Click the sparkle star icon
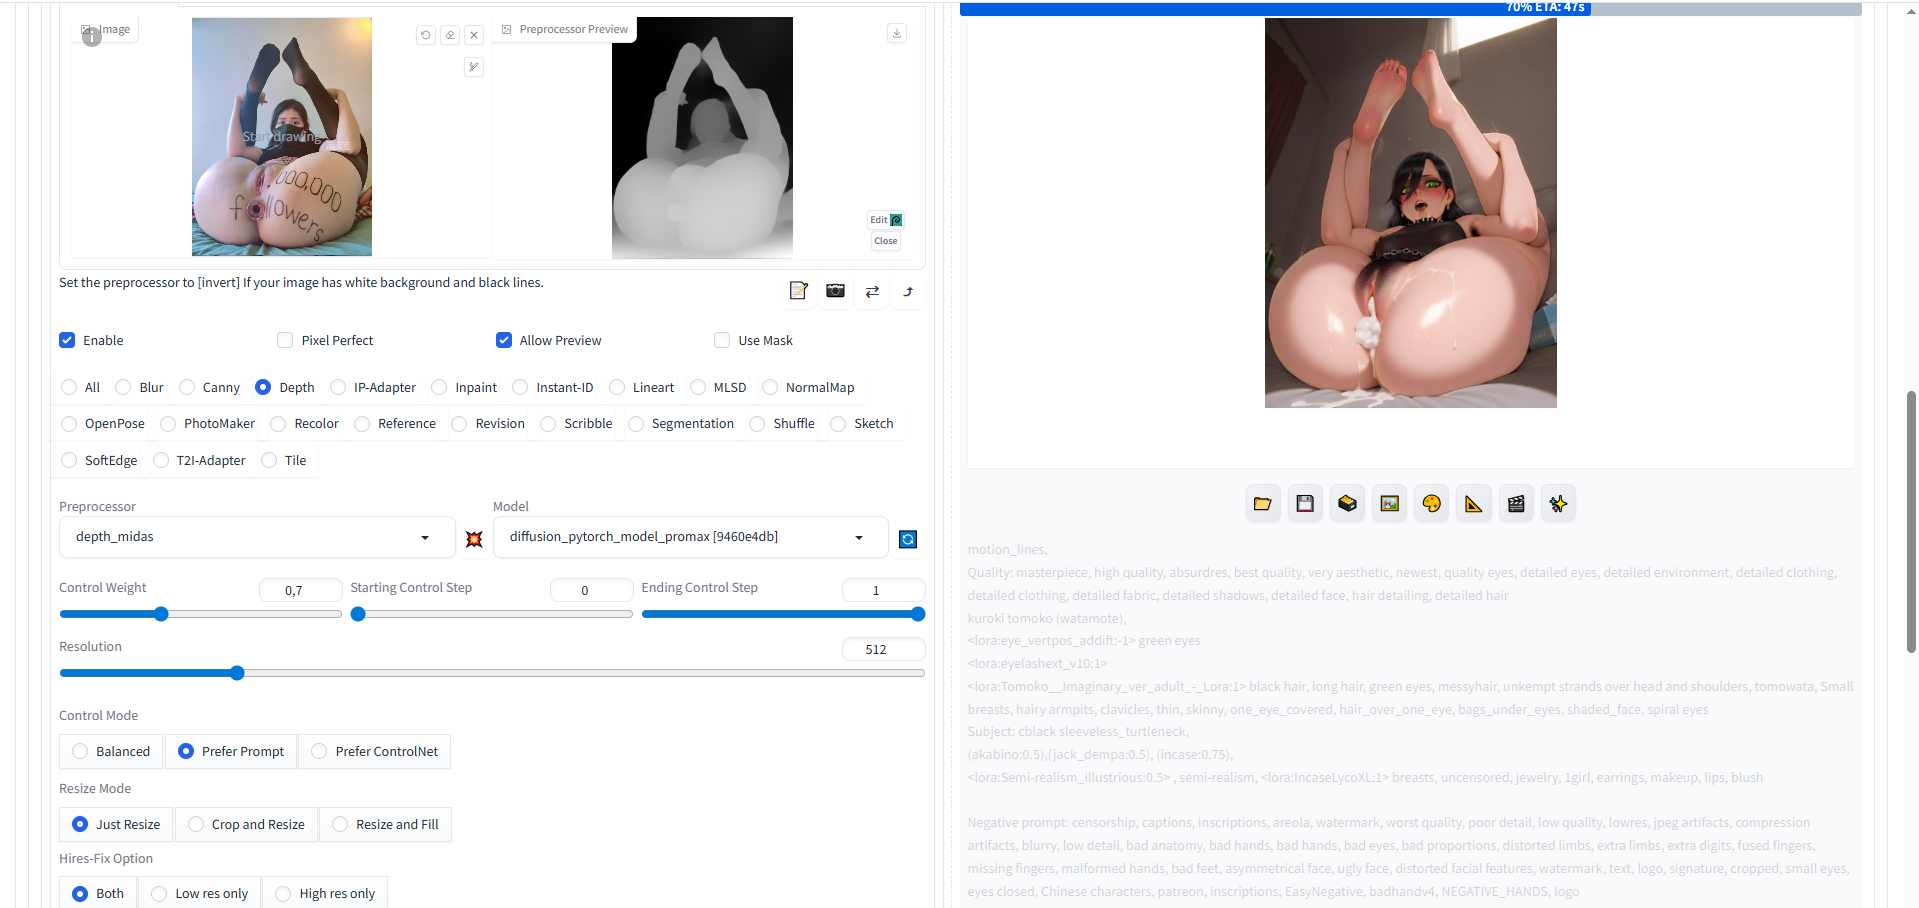Viewport: 1919px width, 908px height. point(1558,504)
